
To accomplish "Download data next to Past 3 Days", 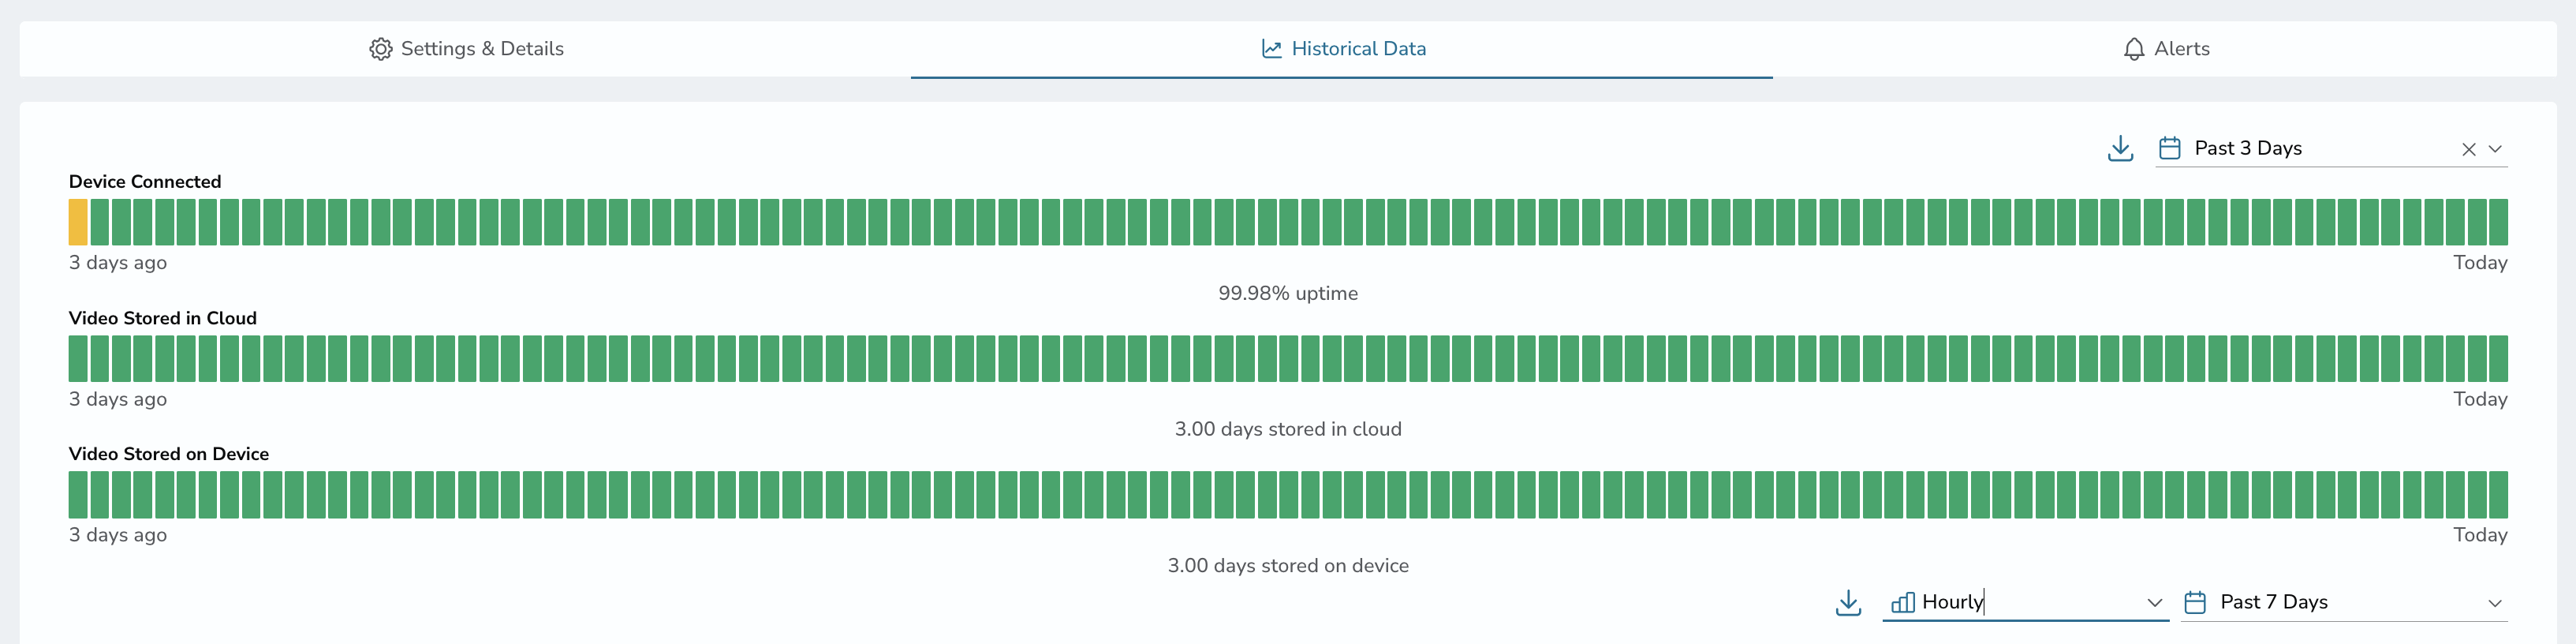I will point(2120,149).
